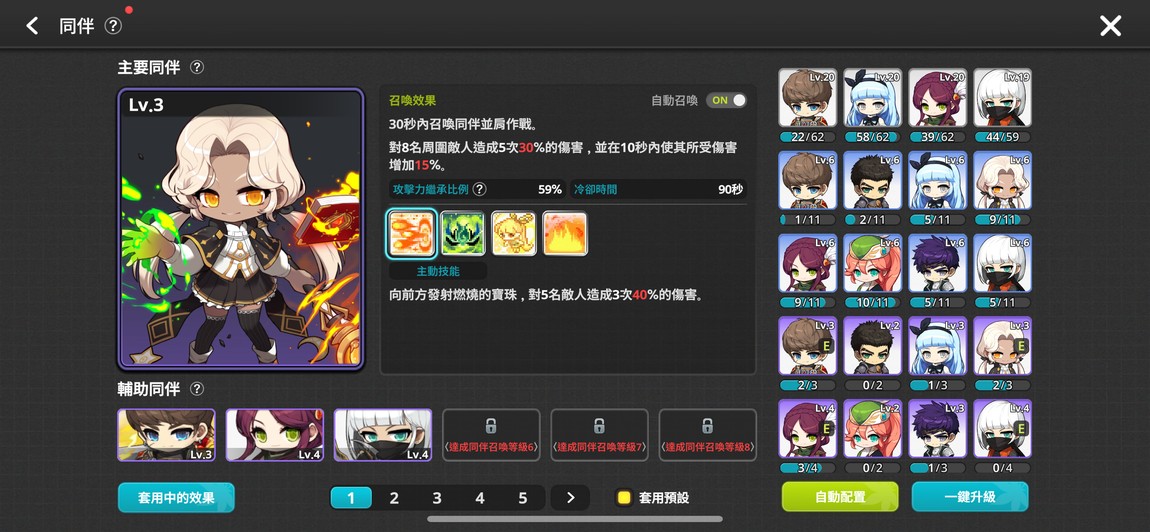Image resolution: width=1150 pixels, height=532 pixels.
Task: Select the golden character skill icon
Action: pos(513,233)
